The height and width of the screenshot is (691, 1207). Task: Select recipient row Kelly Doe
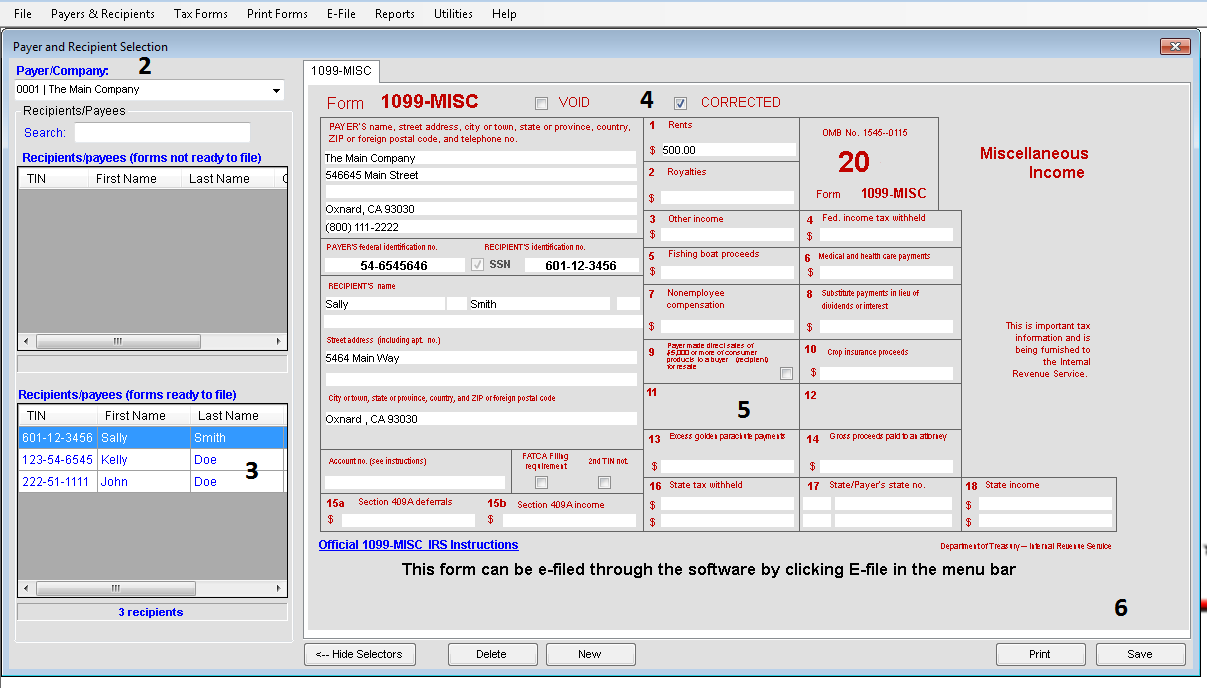152,460
